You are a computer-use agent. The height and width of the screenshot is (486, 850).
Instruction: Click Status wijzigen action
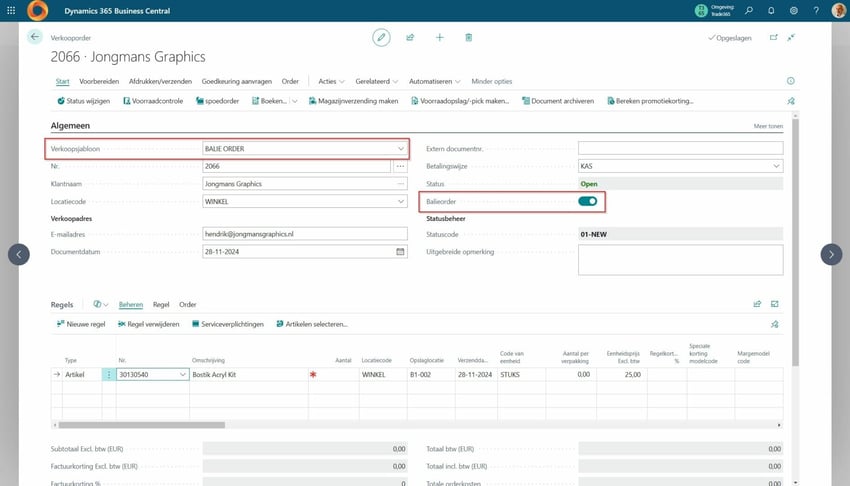[x=83, y=101]
